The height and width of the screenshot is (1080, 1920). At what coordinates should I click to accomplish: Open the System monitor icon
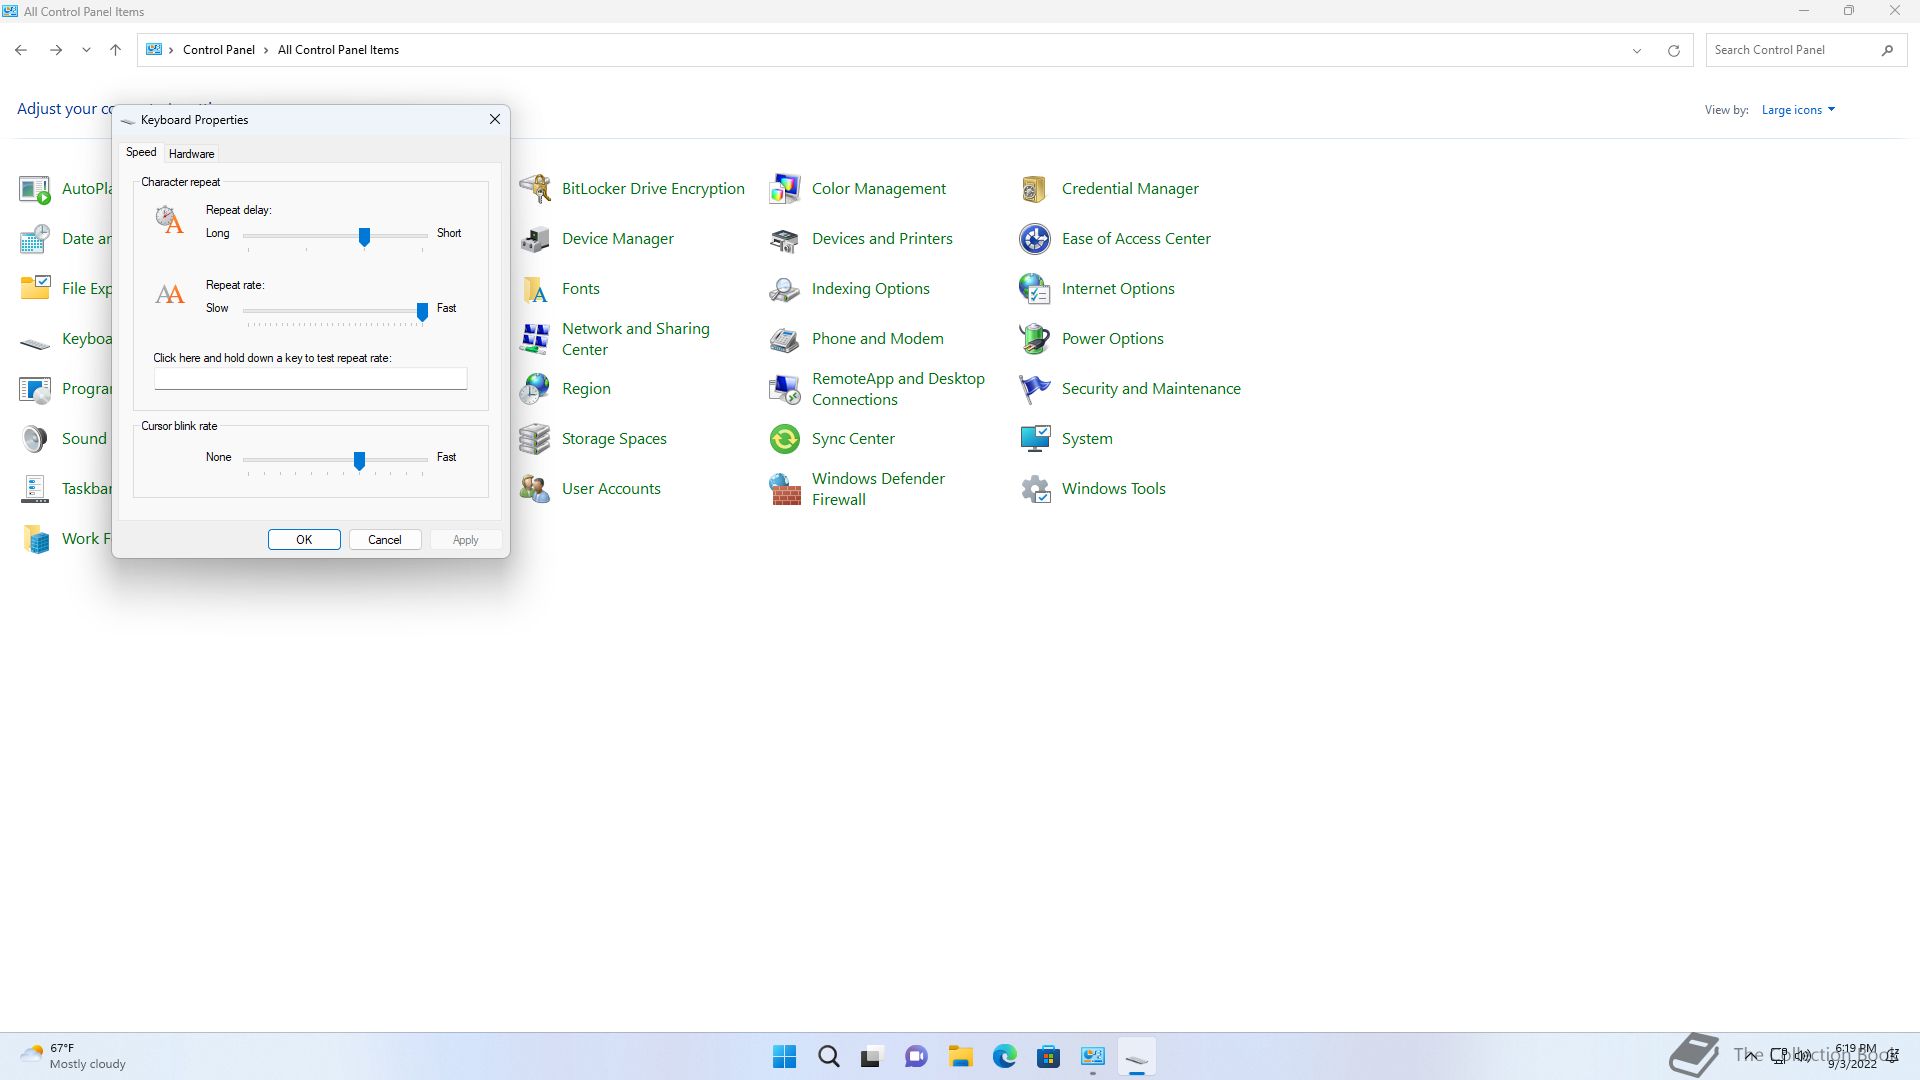tap(1035, 439)
